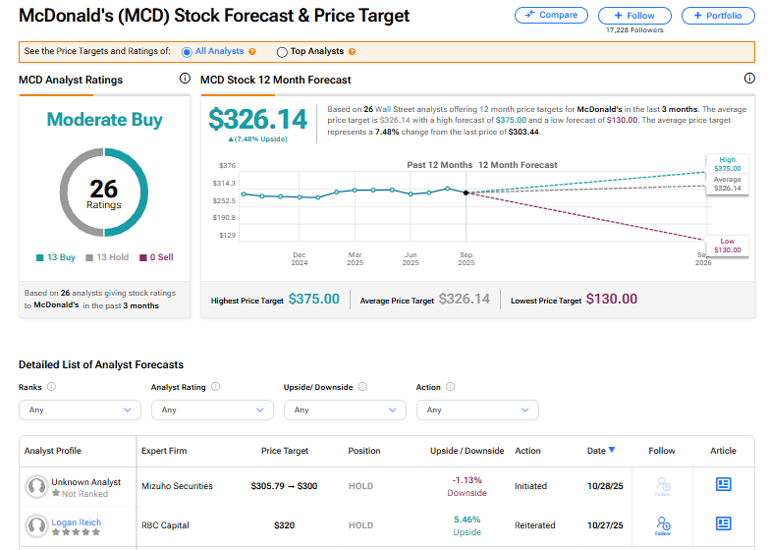This screenshot has height=550, width=768.
Task: Open the Analyst Rating filter dropdown
Action: tap(212, 410)
